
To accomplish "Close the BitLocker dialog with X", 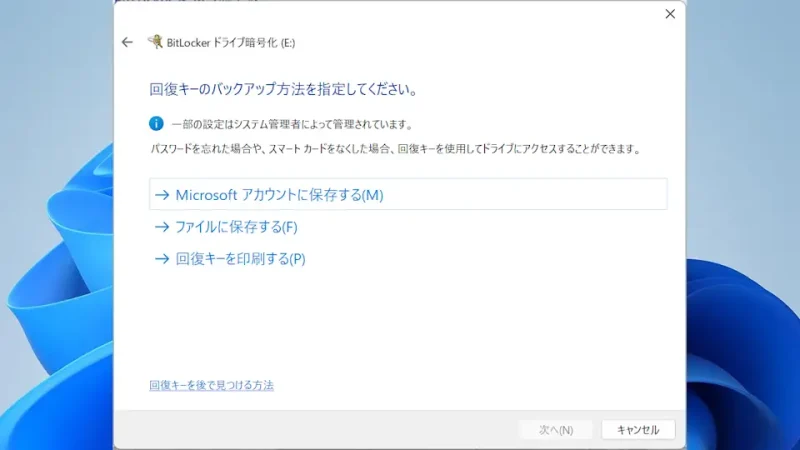I will (x=670, y=14).
